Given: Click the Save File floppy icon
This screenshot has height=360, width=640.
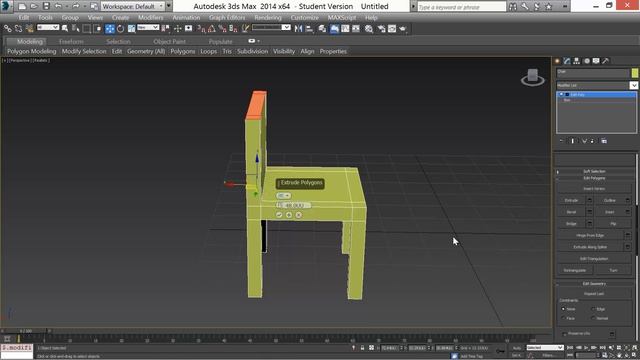Looking at the screenshot, I should click(x=46, y=6).
